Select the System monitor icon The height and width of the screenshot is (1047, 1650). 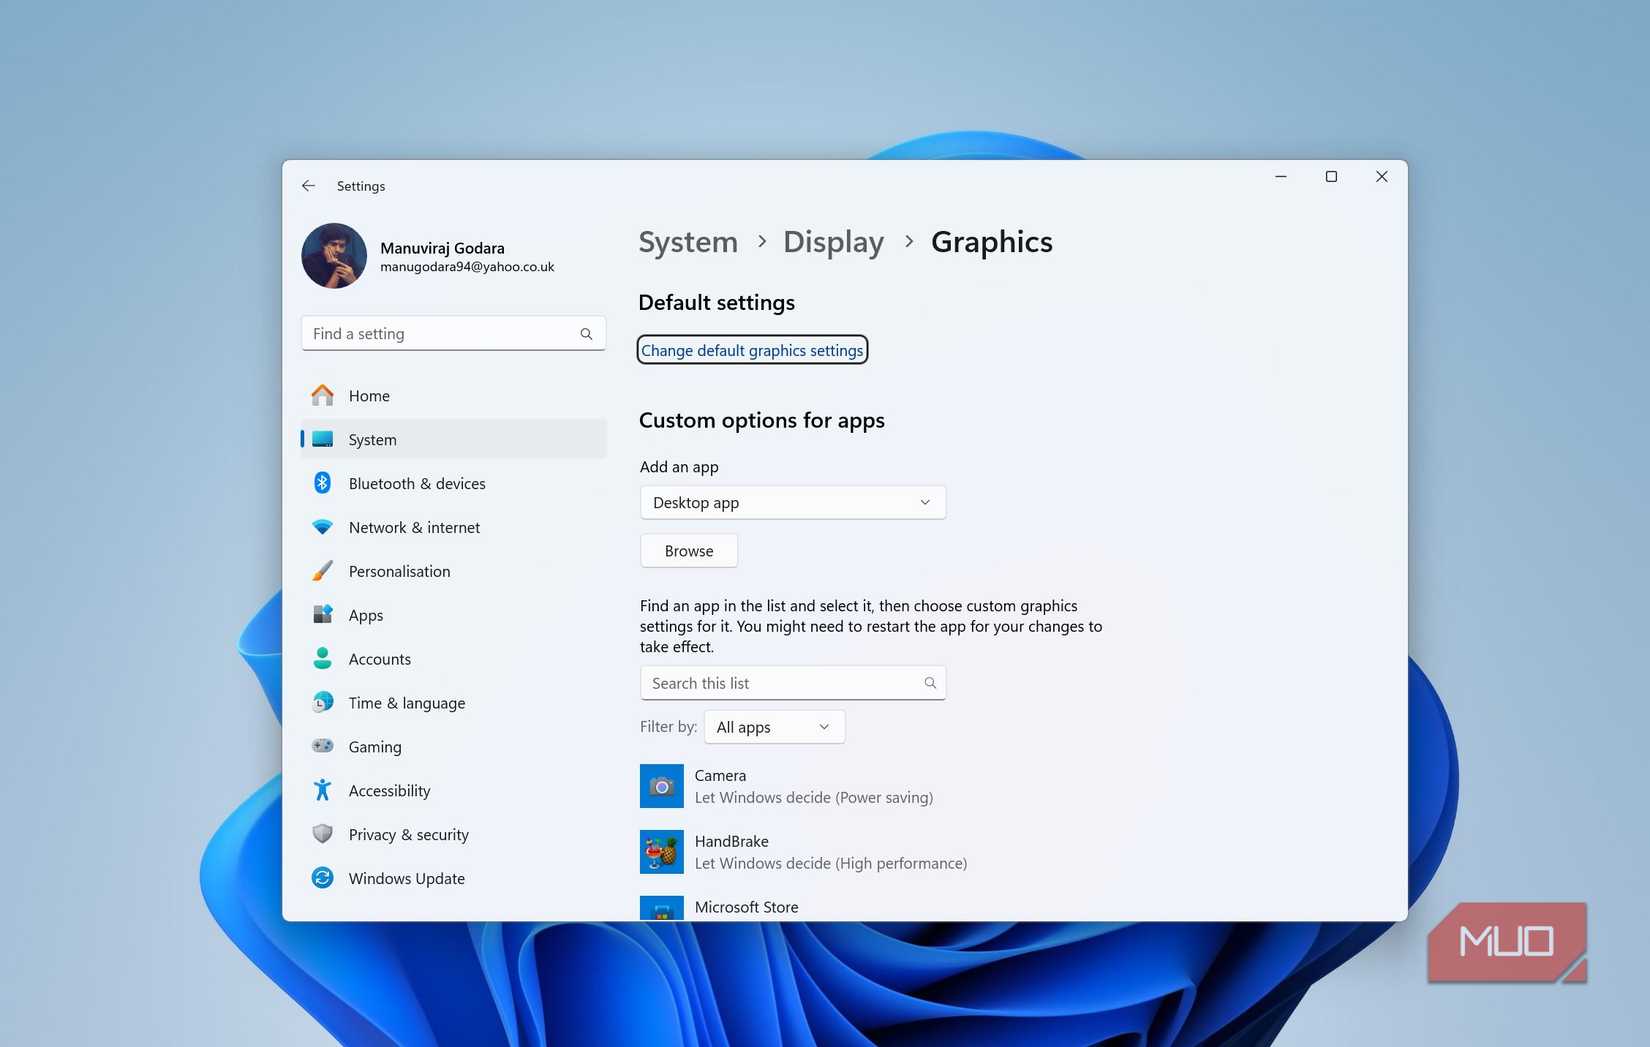pos(322,440)
